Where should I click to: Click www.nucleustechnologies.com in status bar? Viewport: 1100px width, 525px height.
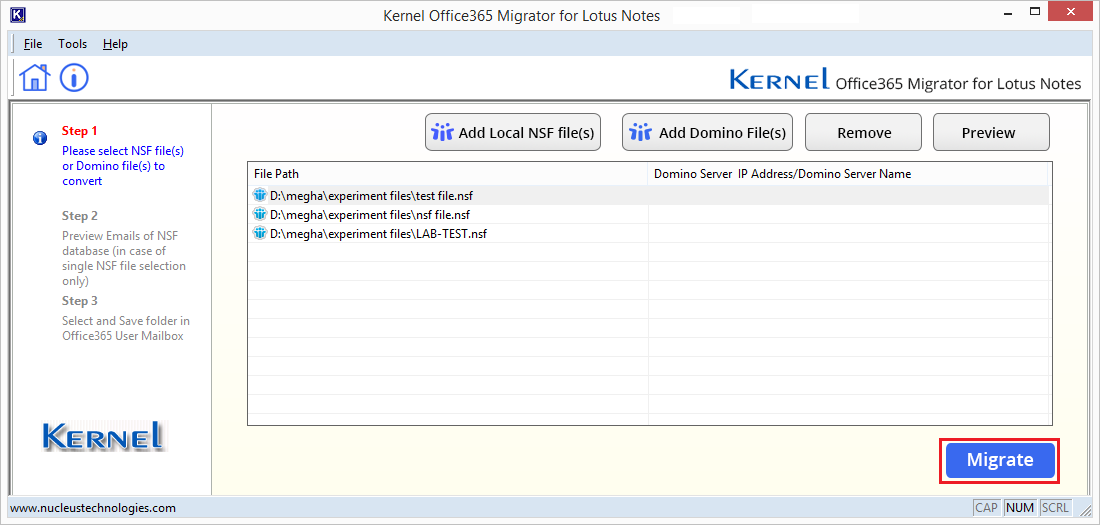93,507
